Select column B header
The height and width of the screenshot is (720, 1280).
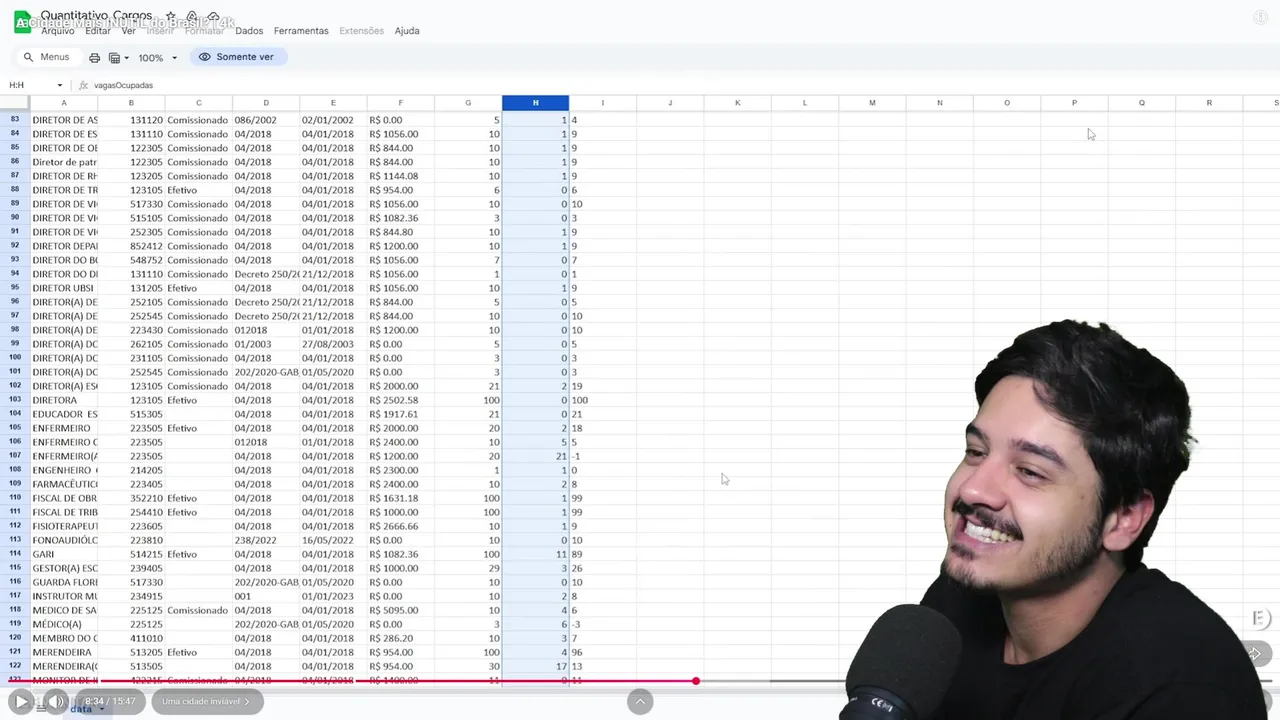(x=131, y=103)
